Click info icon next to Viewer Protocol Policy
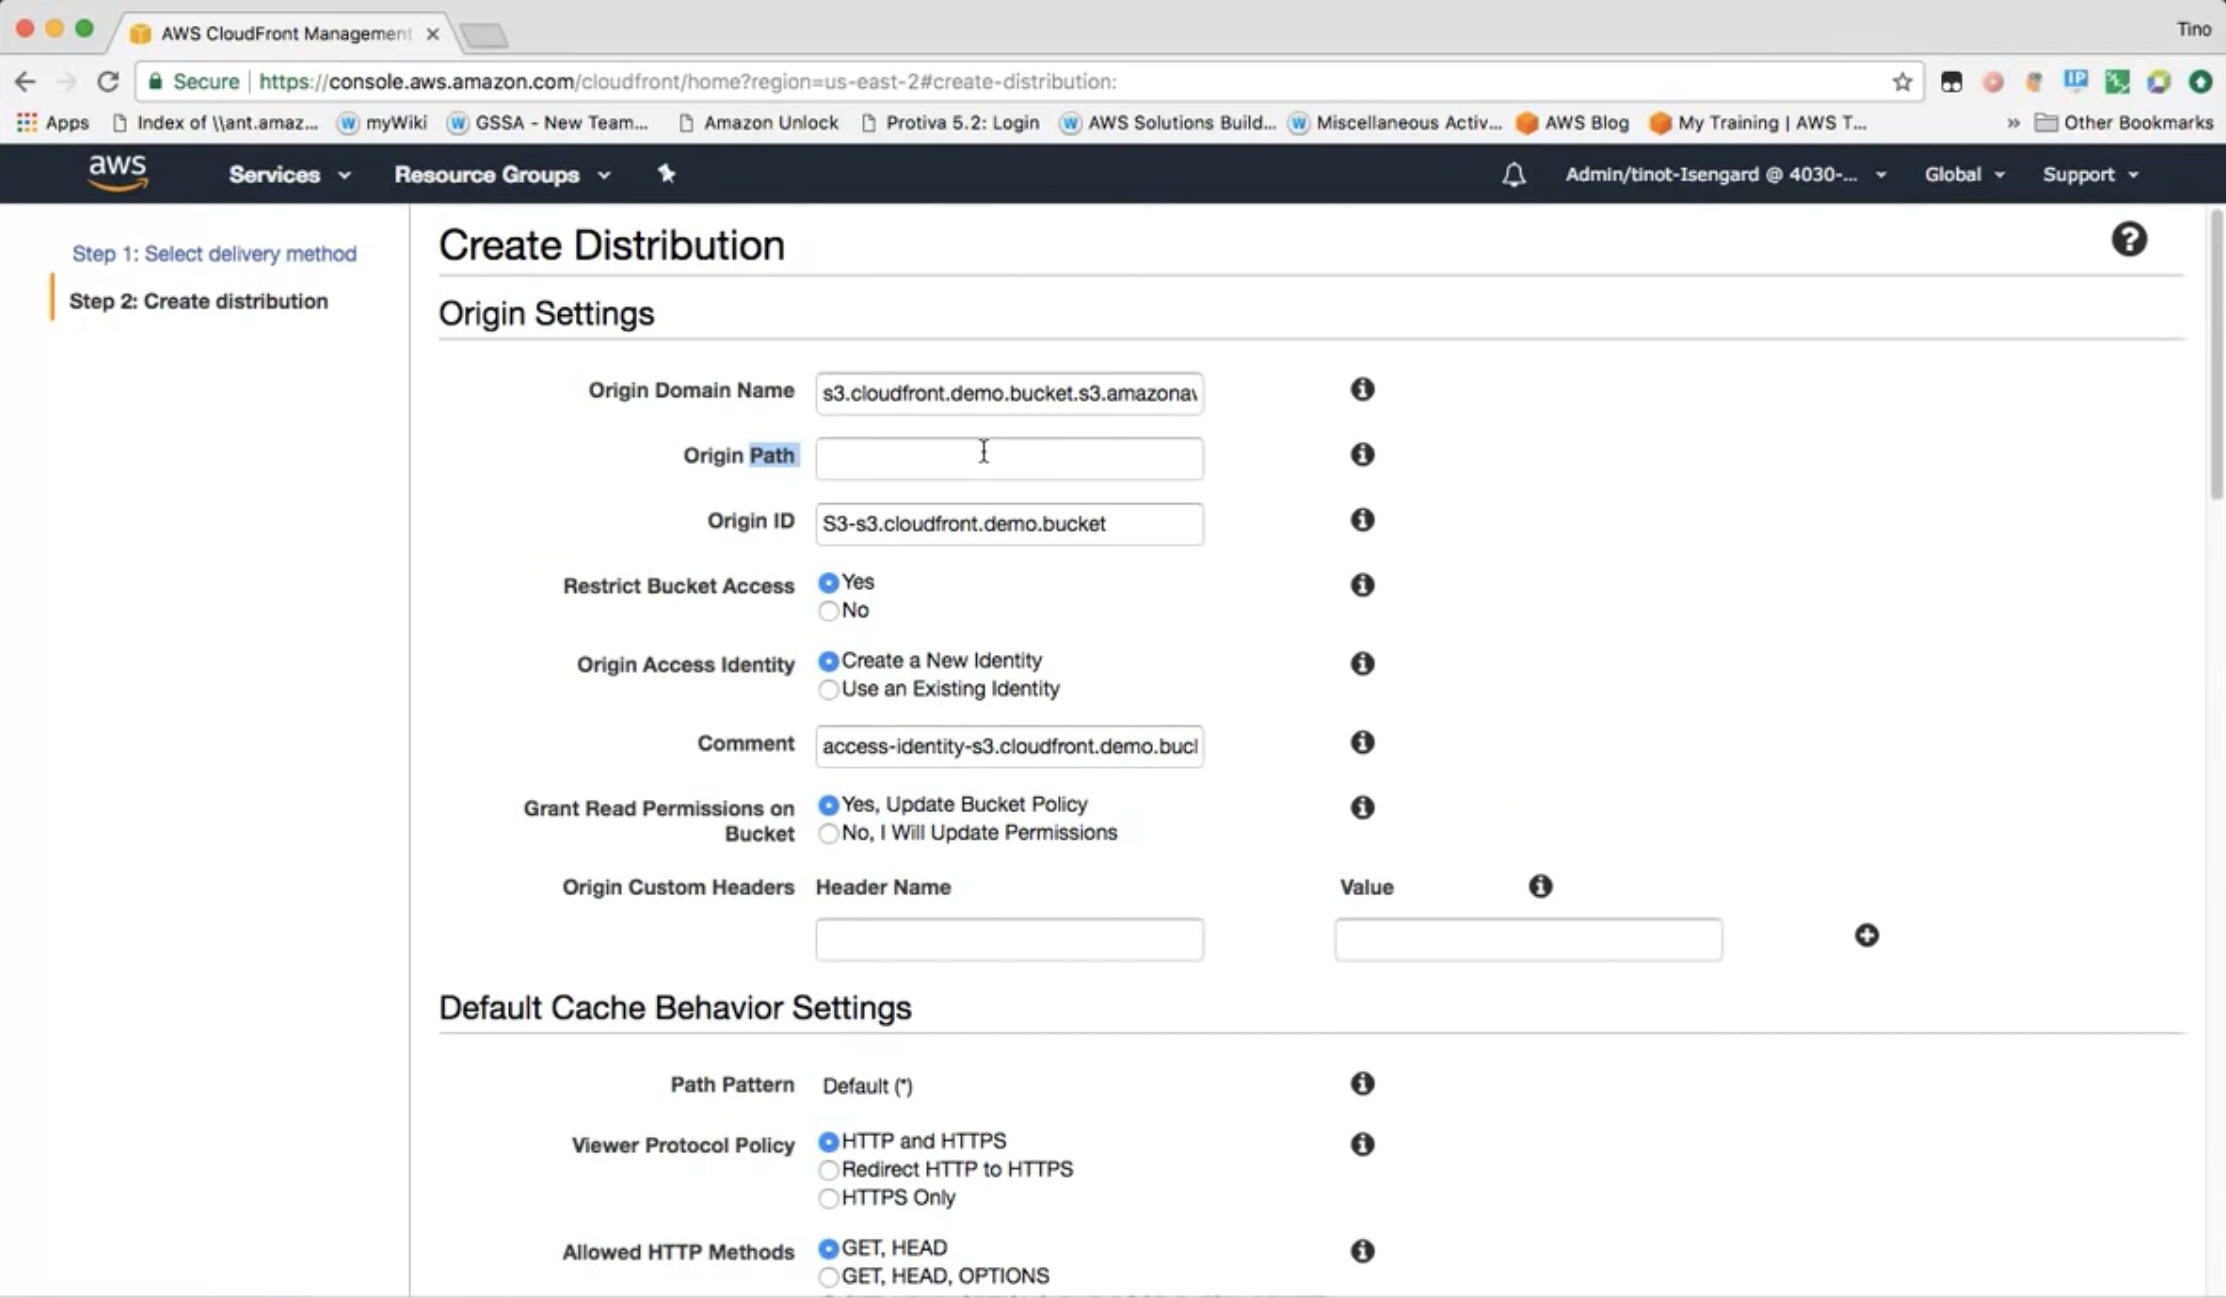Viewport: 2226px width, 1298px height. (1361, 1144)
